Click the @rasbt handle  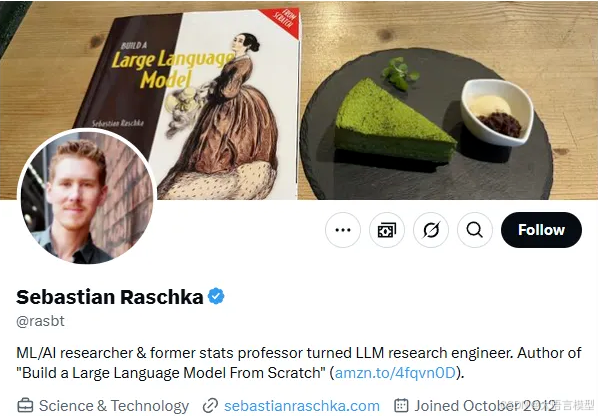(x=40, y=321)
